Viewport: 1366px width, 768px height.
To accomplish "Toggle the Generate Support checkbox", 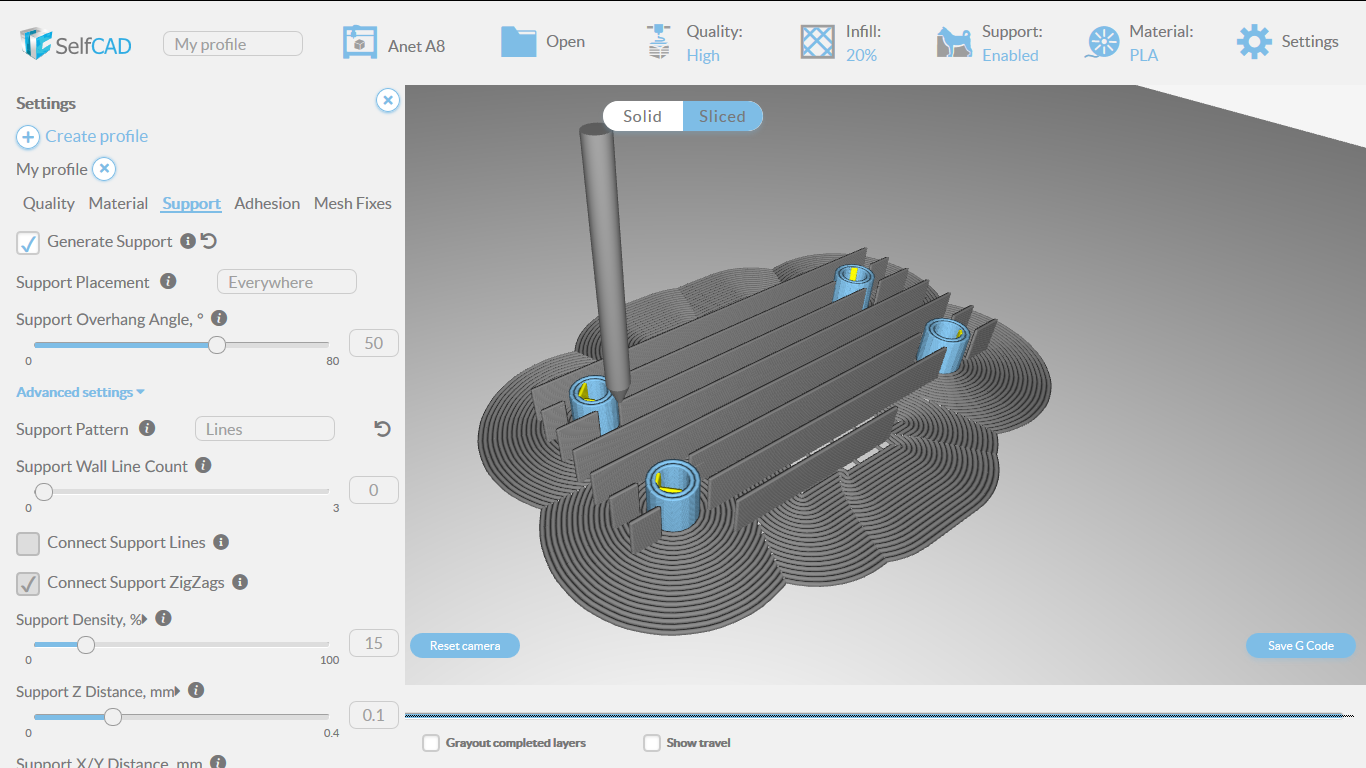I will point(28,242).
